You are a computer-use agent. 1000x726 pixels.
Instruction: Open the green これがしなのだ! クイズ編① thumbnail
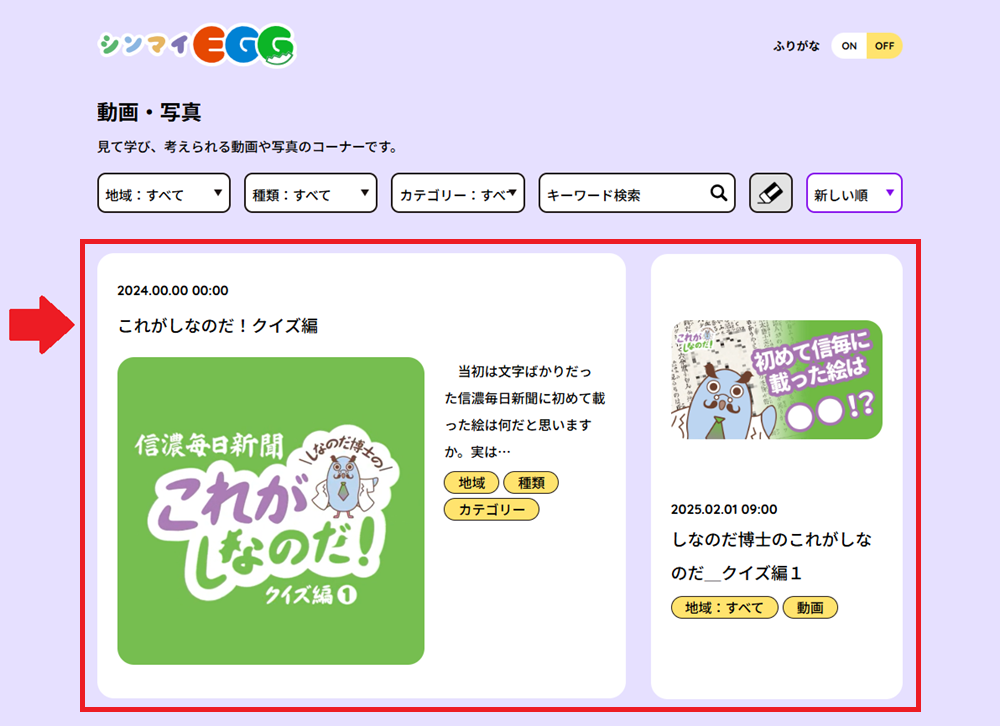271,511
